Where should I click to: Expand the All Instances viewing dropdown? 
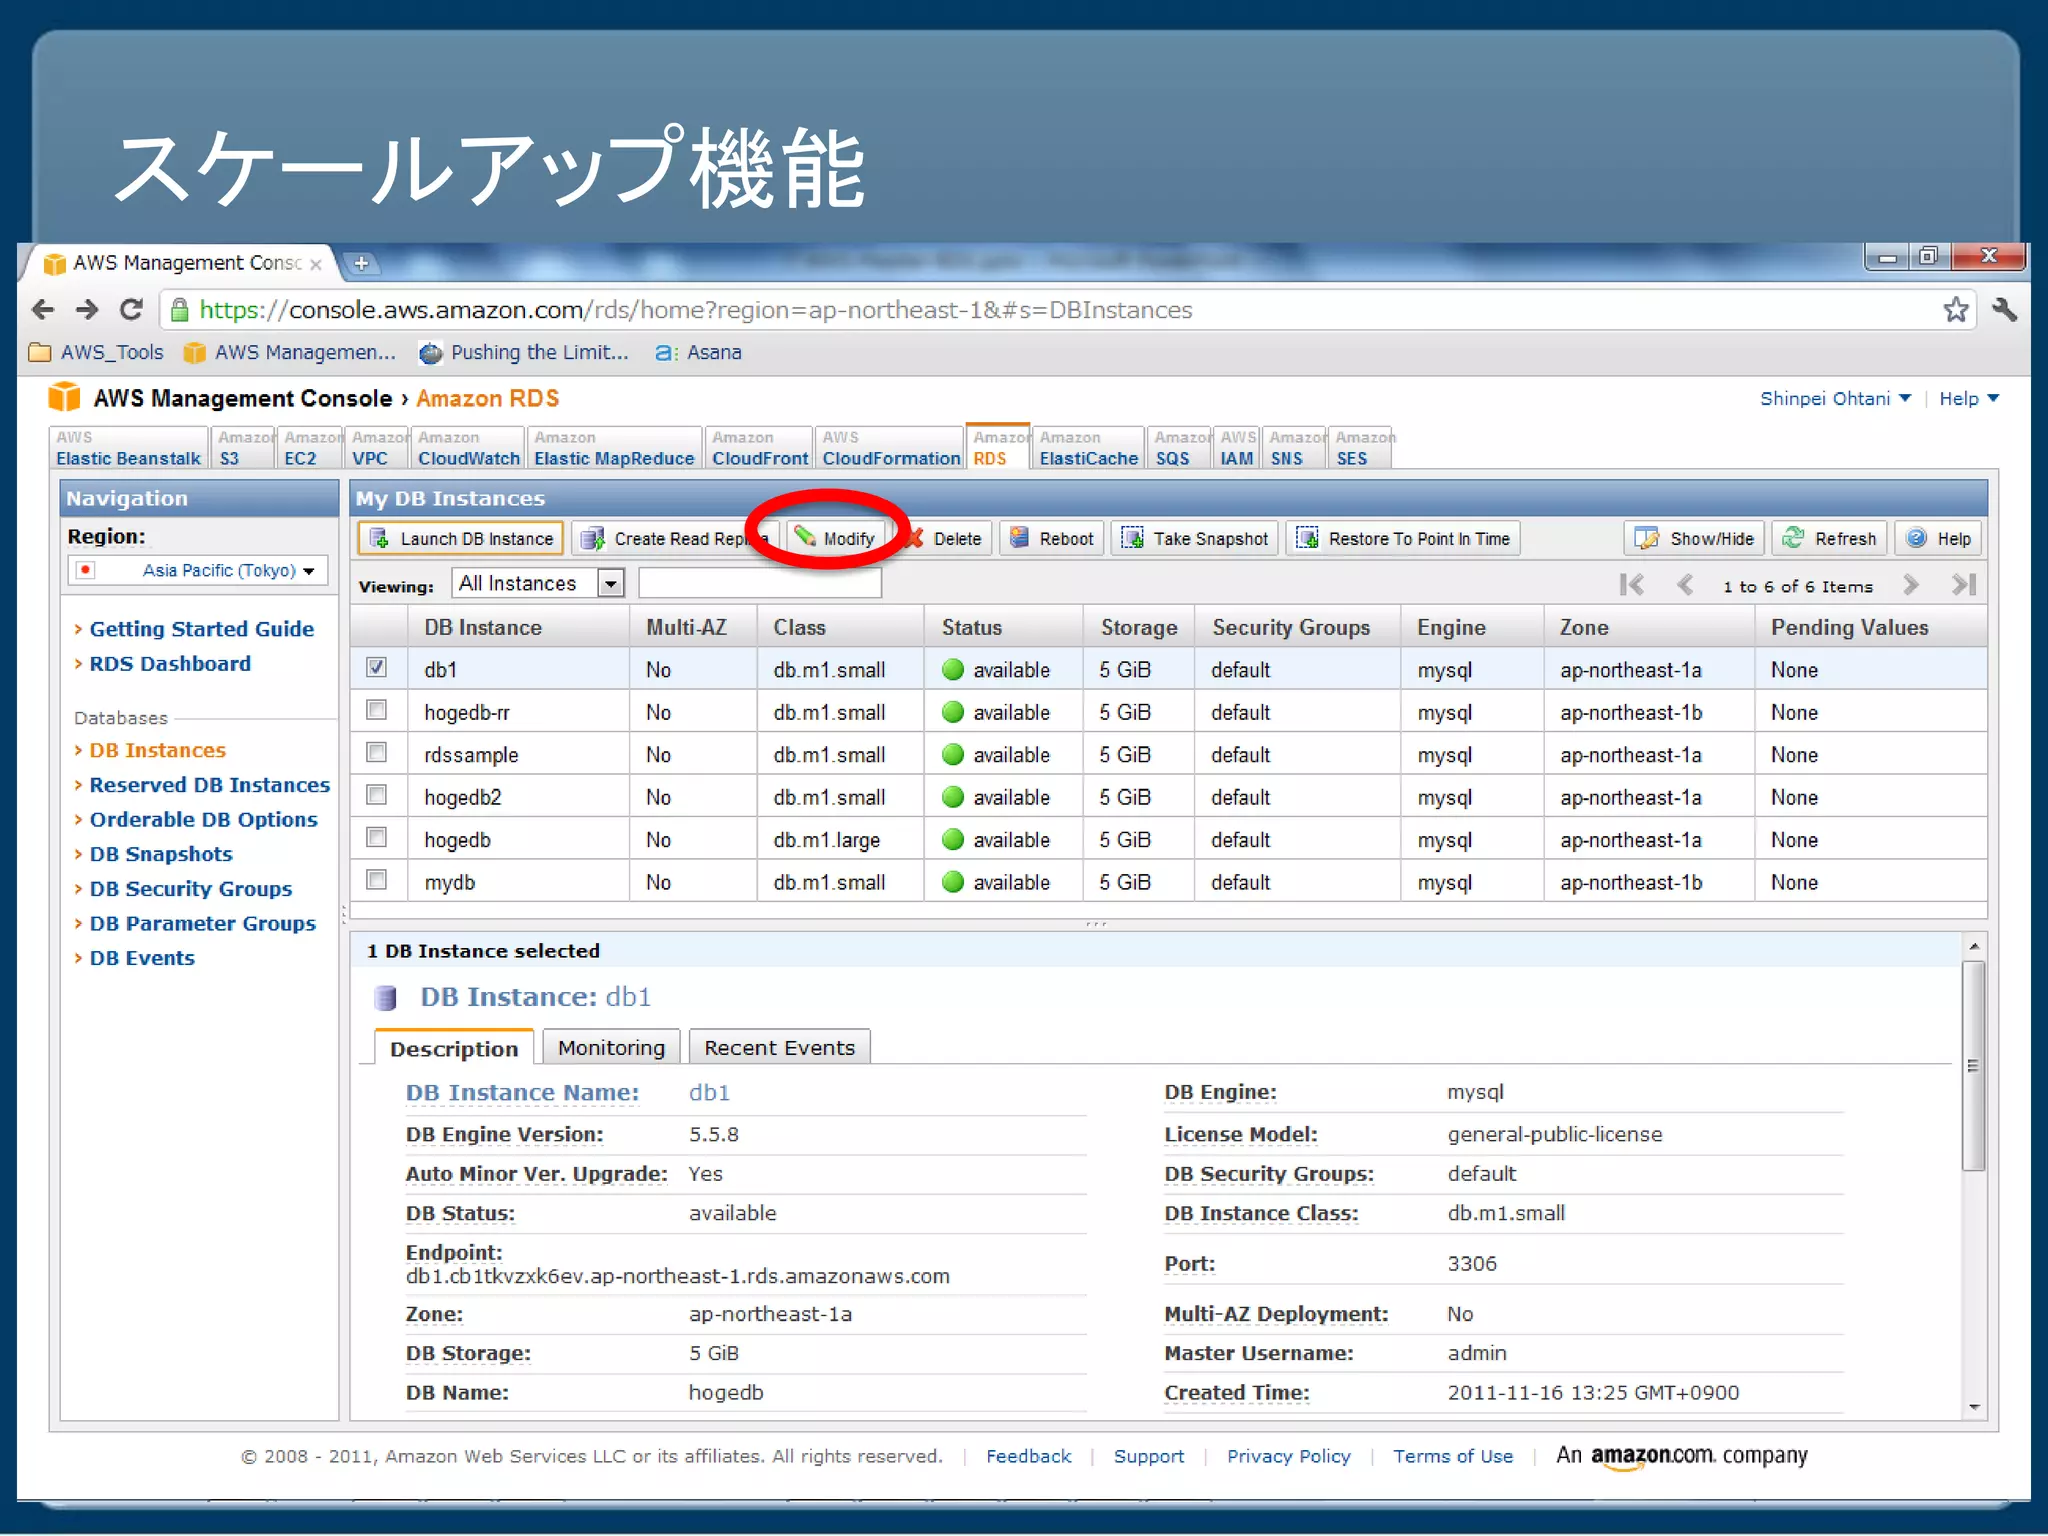point(610,583)
